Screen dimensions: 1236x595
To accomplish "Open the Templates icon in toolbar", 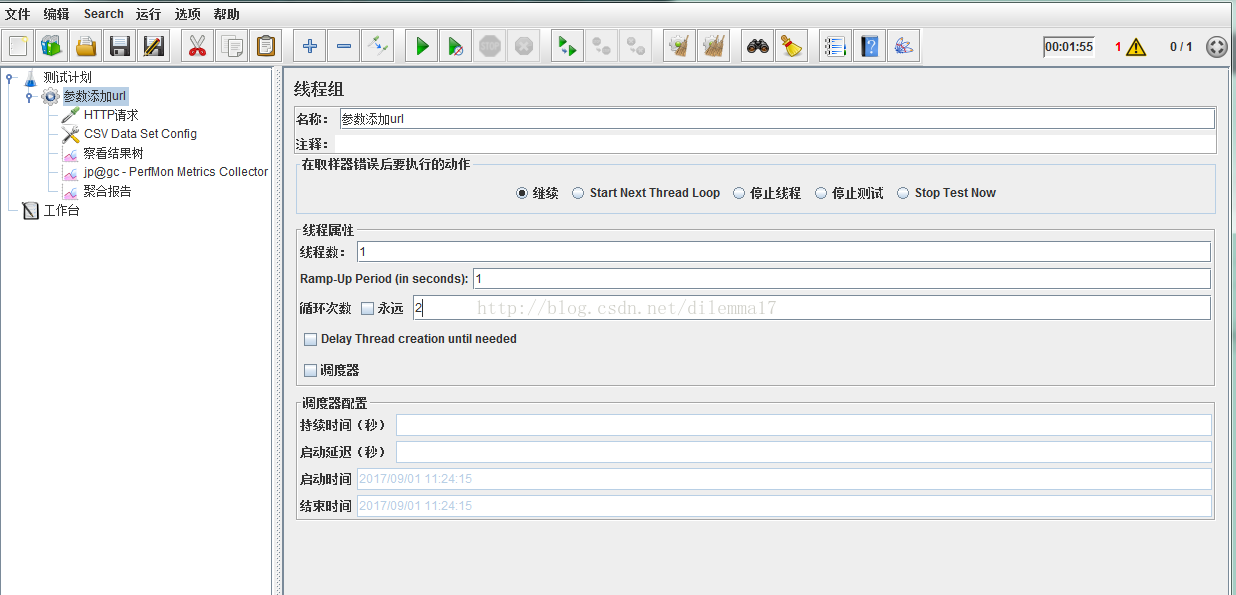I will coord(52,46).
